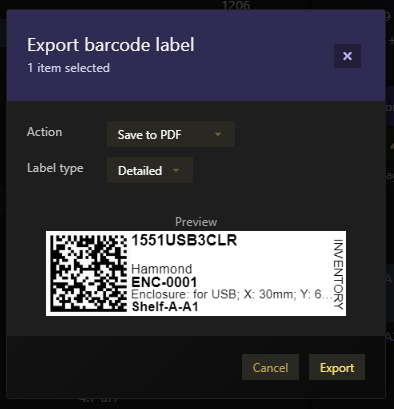The height and width of the screenshot is (409, 394).
Task: Click the Export barcode label title
Action: coord(111,45)
